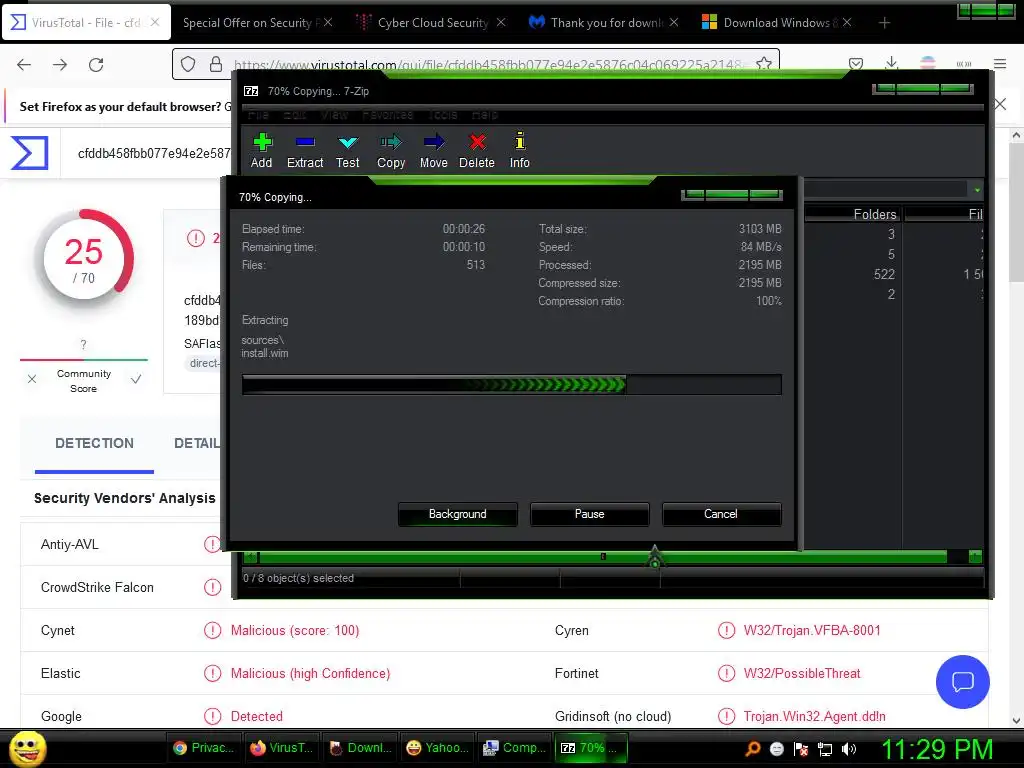
Task: Open the tracking protection shield icon
Action: tap(188, 64)
